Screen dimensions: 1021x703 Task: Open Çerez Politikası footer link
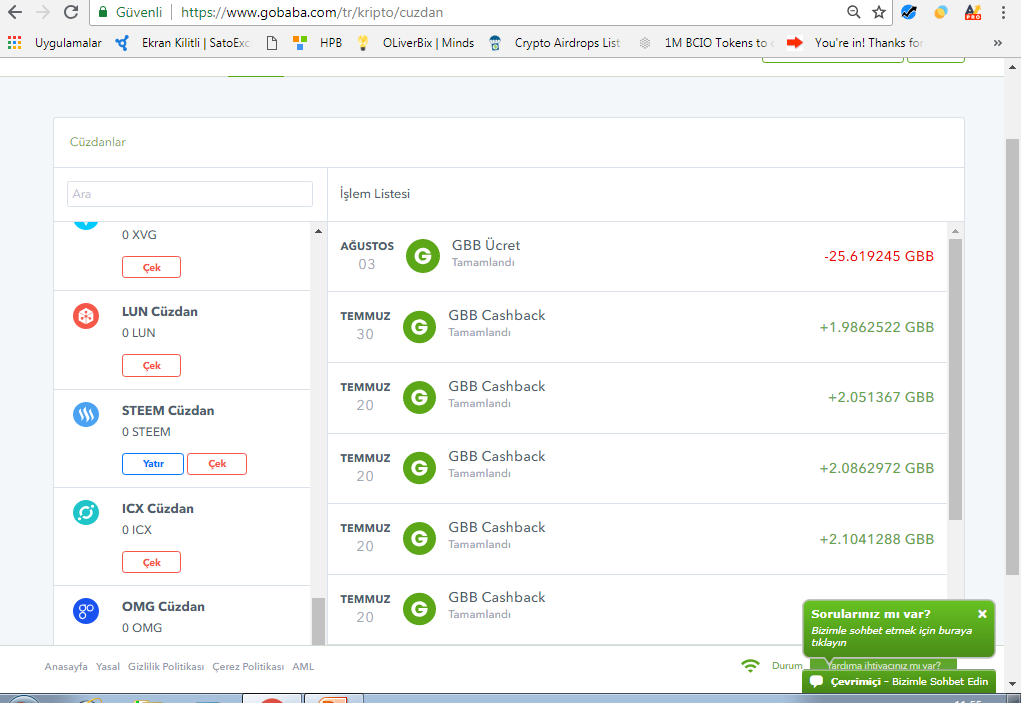[x=248, y=667]
